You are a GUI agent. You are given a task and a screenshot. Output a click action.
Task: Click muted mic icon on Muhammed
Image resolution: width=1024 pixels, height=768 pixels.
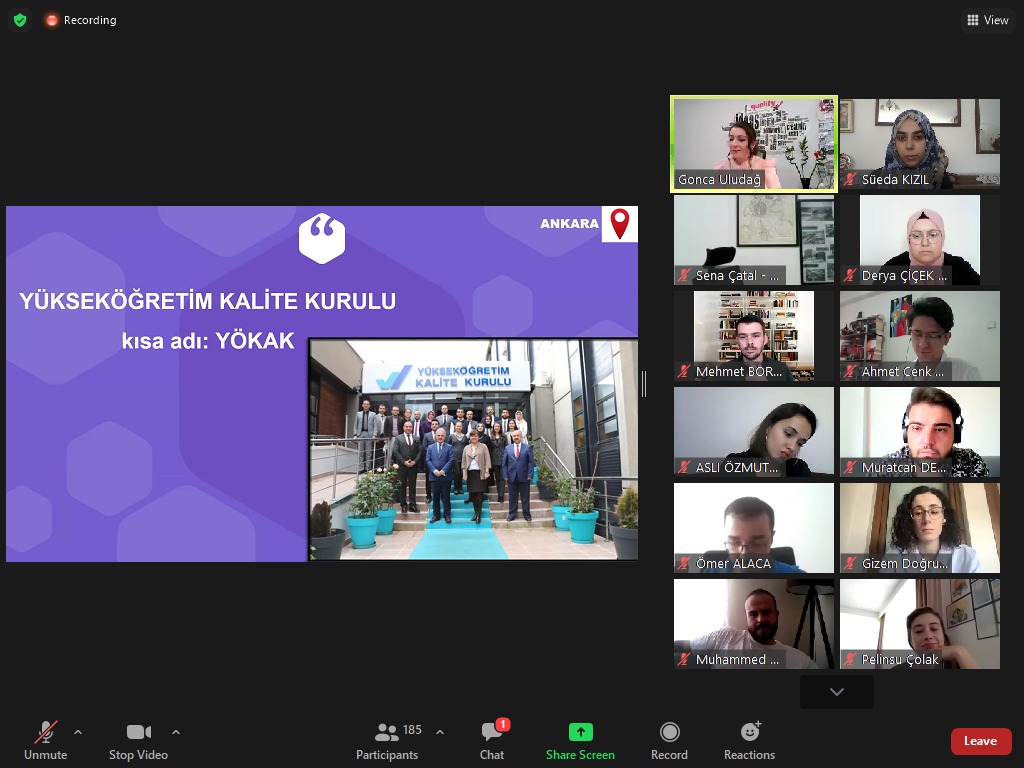coord(684,659)
